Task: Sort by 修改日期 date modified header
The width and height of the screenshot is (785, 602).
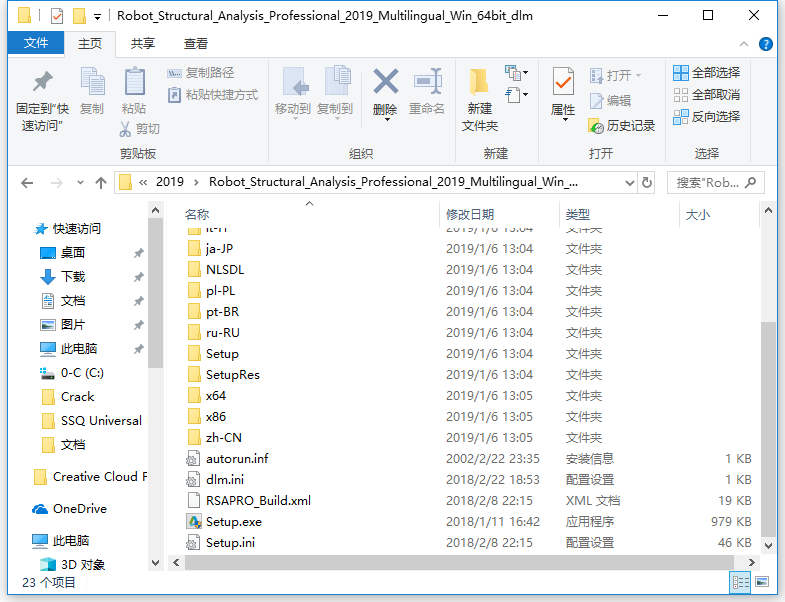Action: click(470, 215)
